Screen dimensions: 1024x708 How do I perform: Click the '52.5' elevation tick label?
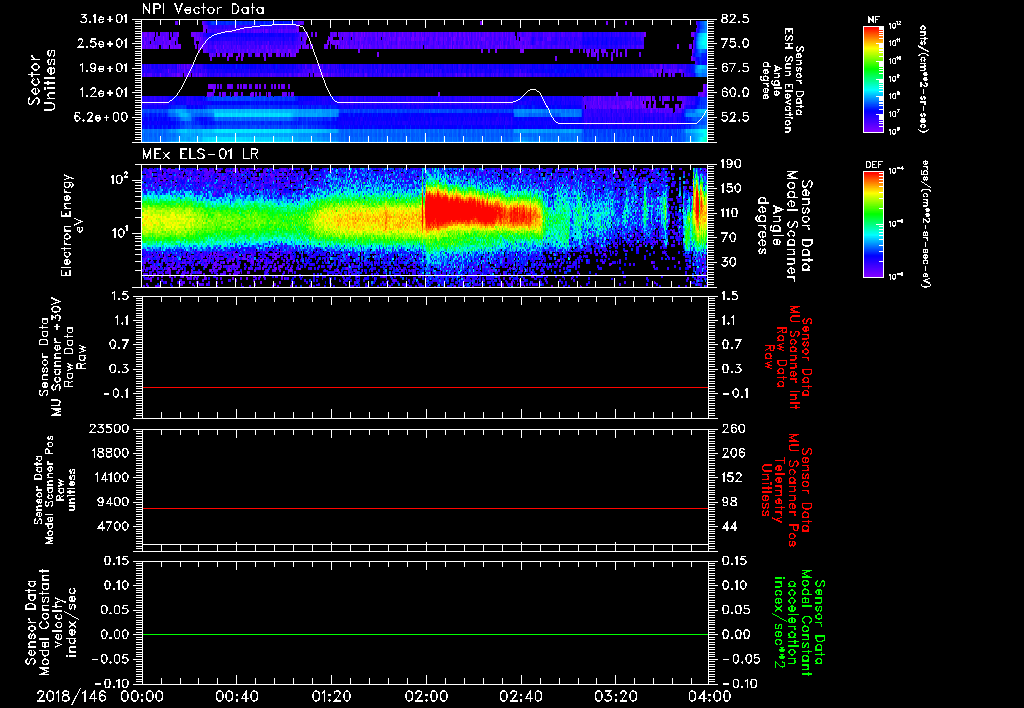point(736,117)
